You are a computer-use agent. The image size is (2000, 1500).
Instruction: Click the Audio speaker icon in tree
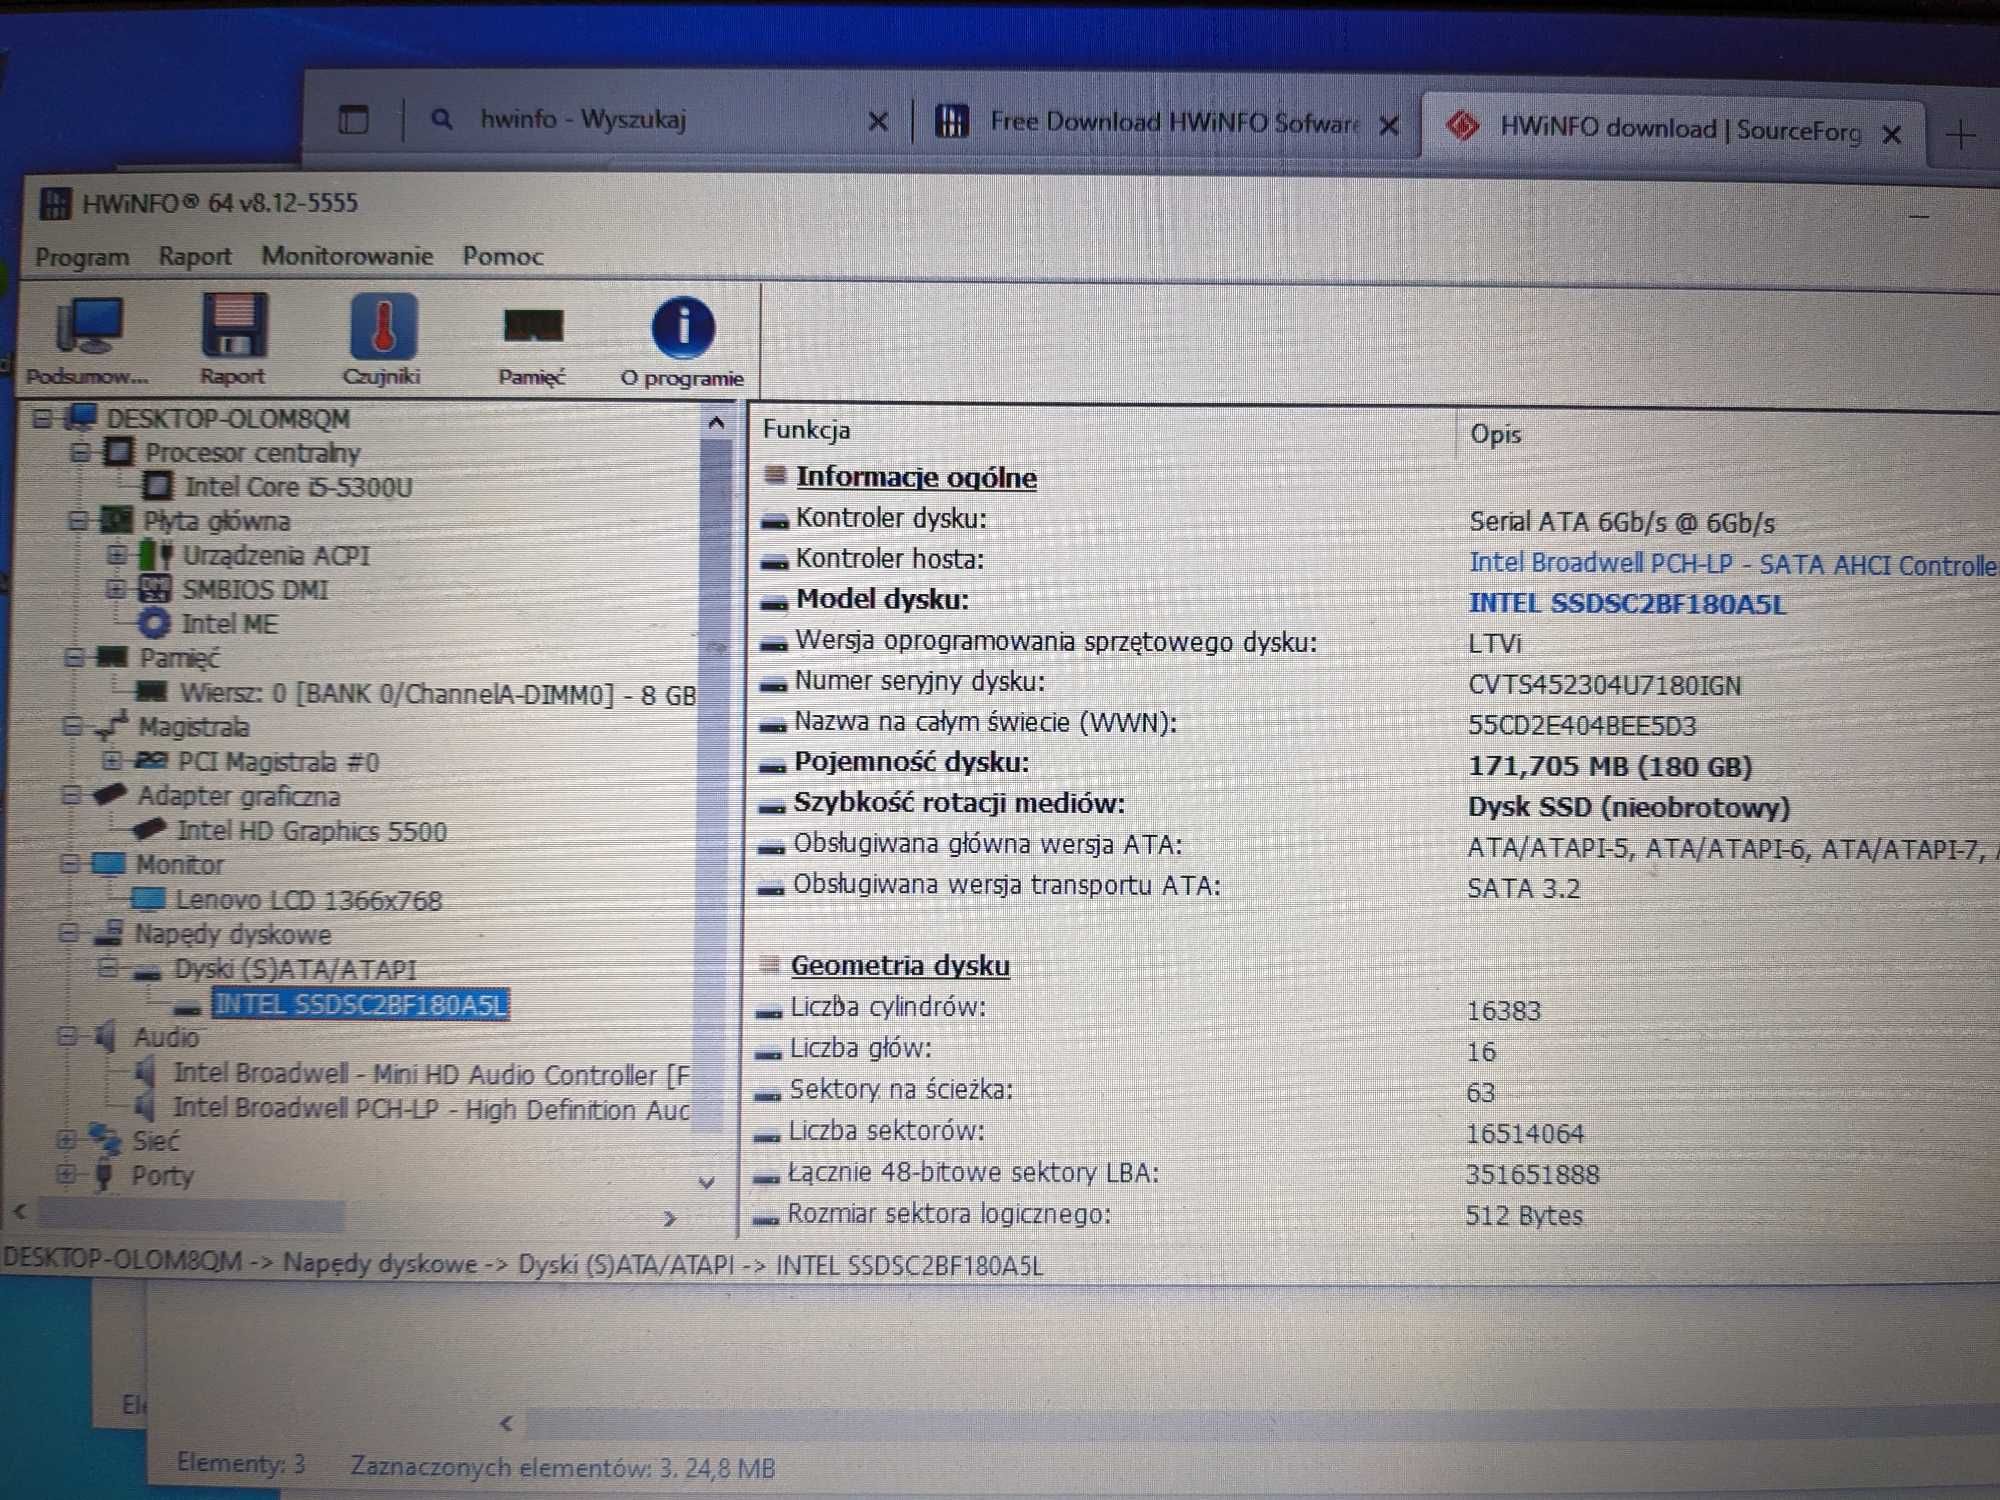click(105, 1036)
